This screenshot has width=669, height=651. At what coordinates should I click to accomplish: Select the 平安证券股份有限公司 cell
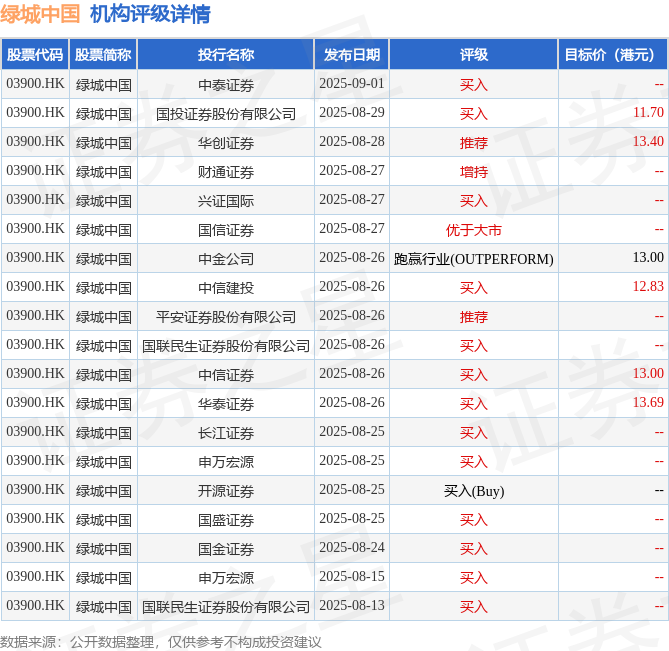(226, 317)
